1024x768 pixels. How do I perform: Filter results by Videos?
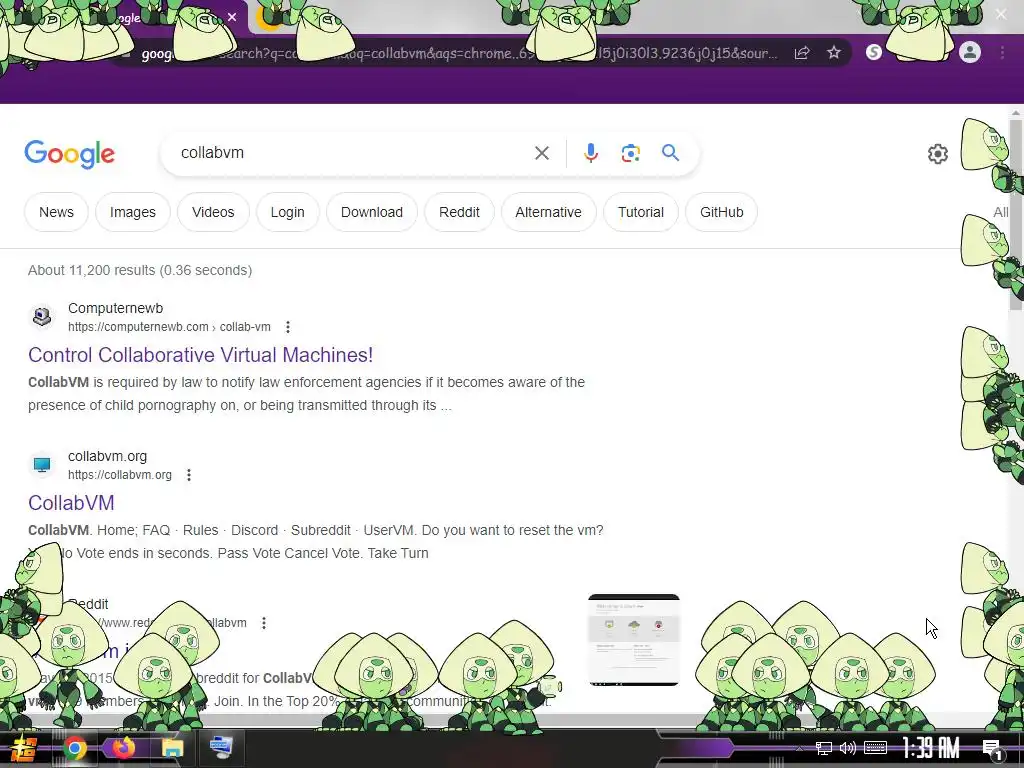pyautogui.click(x=213, y=212)
